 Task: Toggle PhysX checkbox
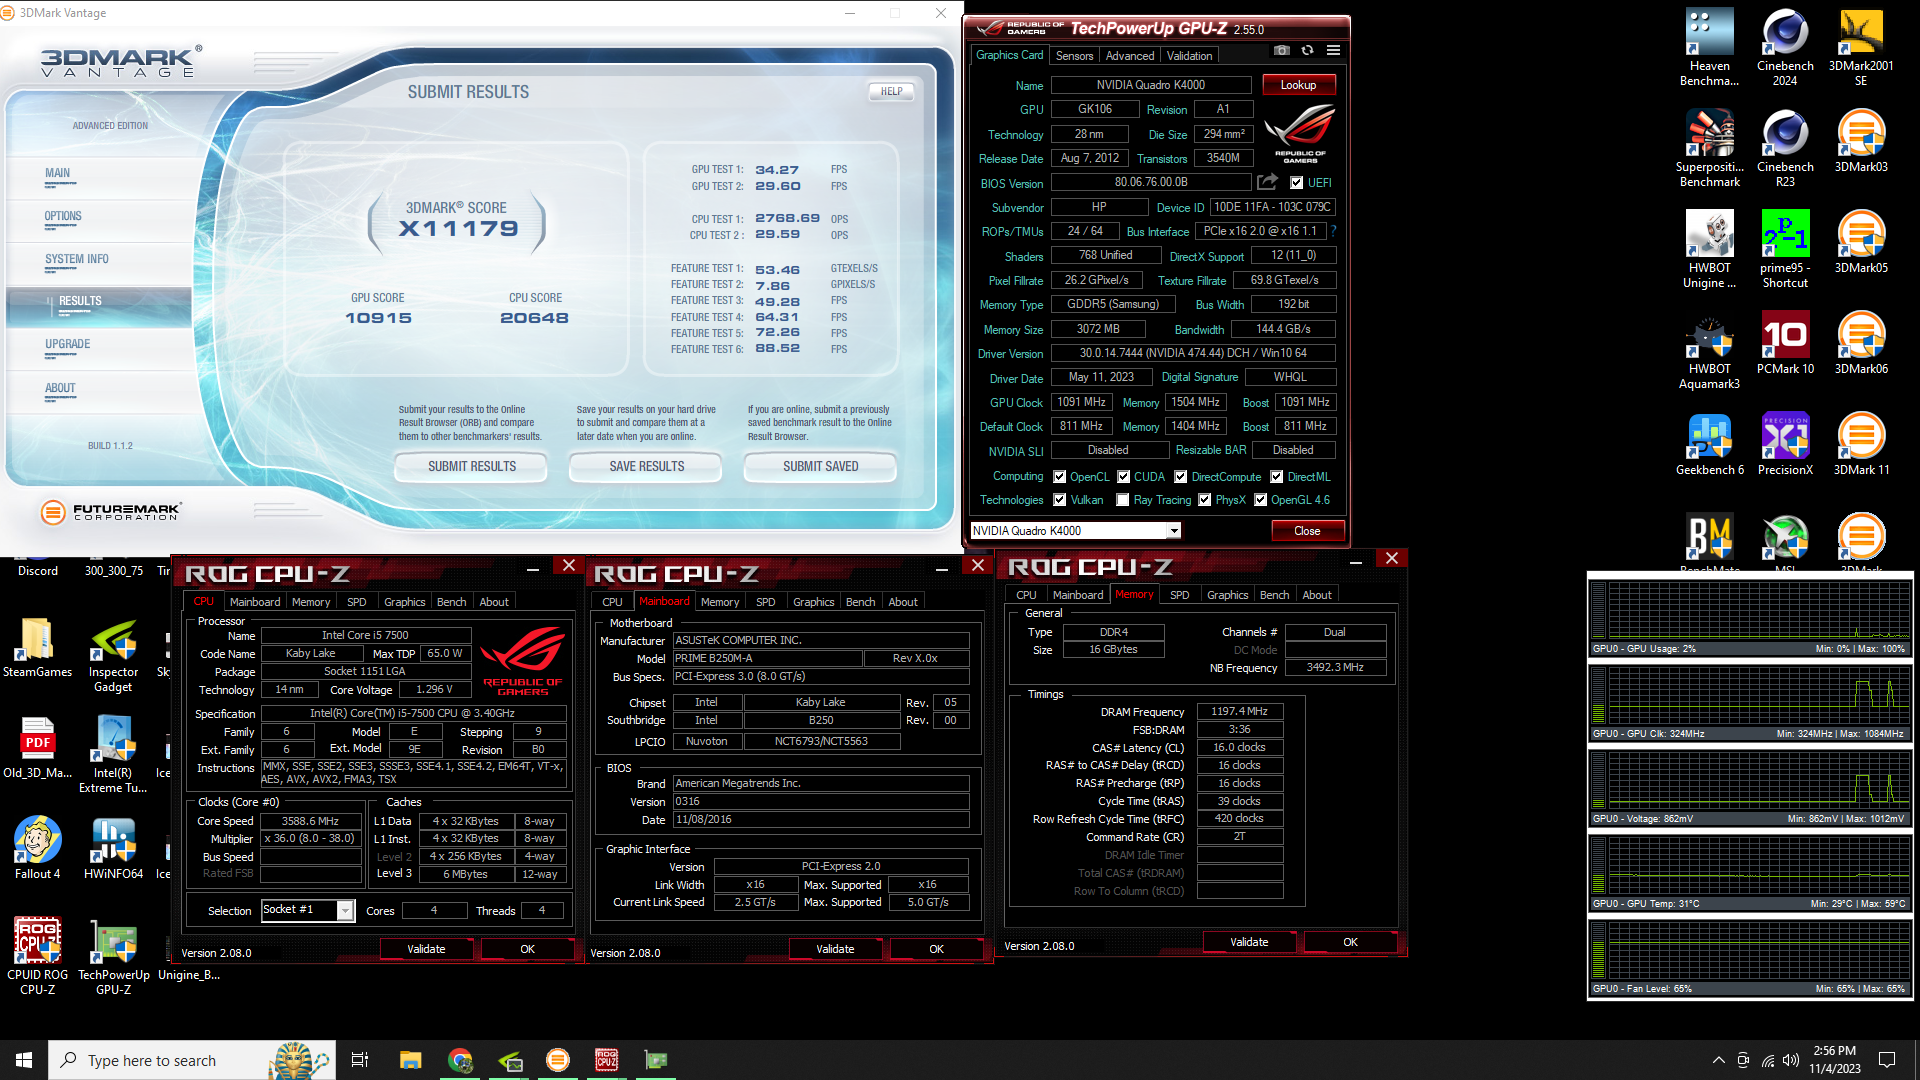(x=1204, y=500)
